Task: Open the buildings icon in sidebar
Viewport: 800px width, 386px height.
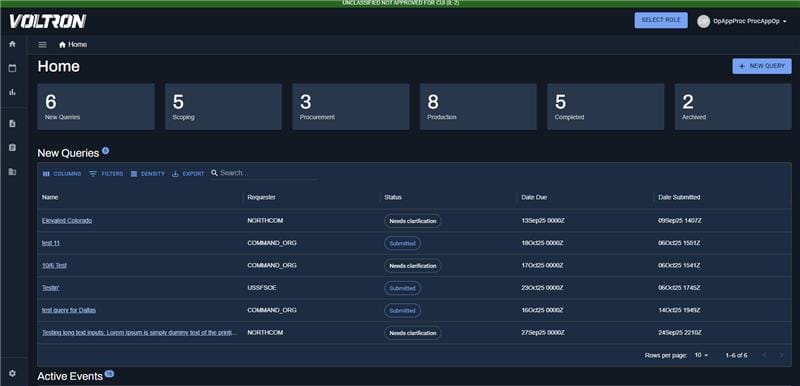Action: [x=12, y=172]
